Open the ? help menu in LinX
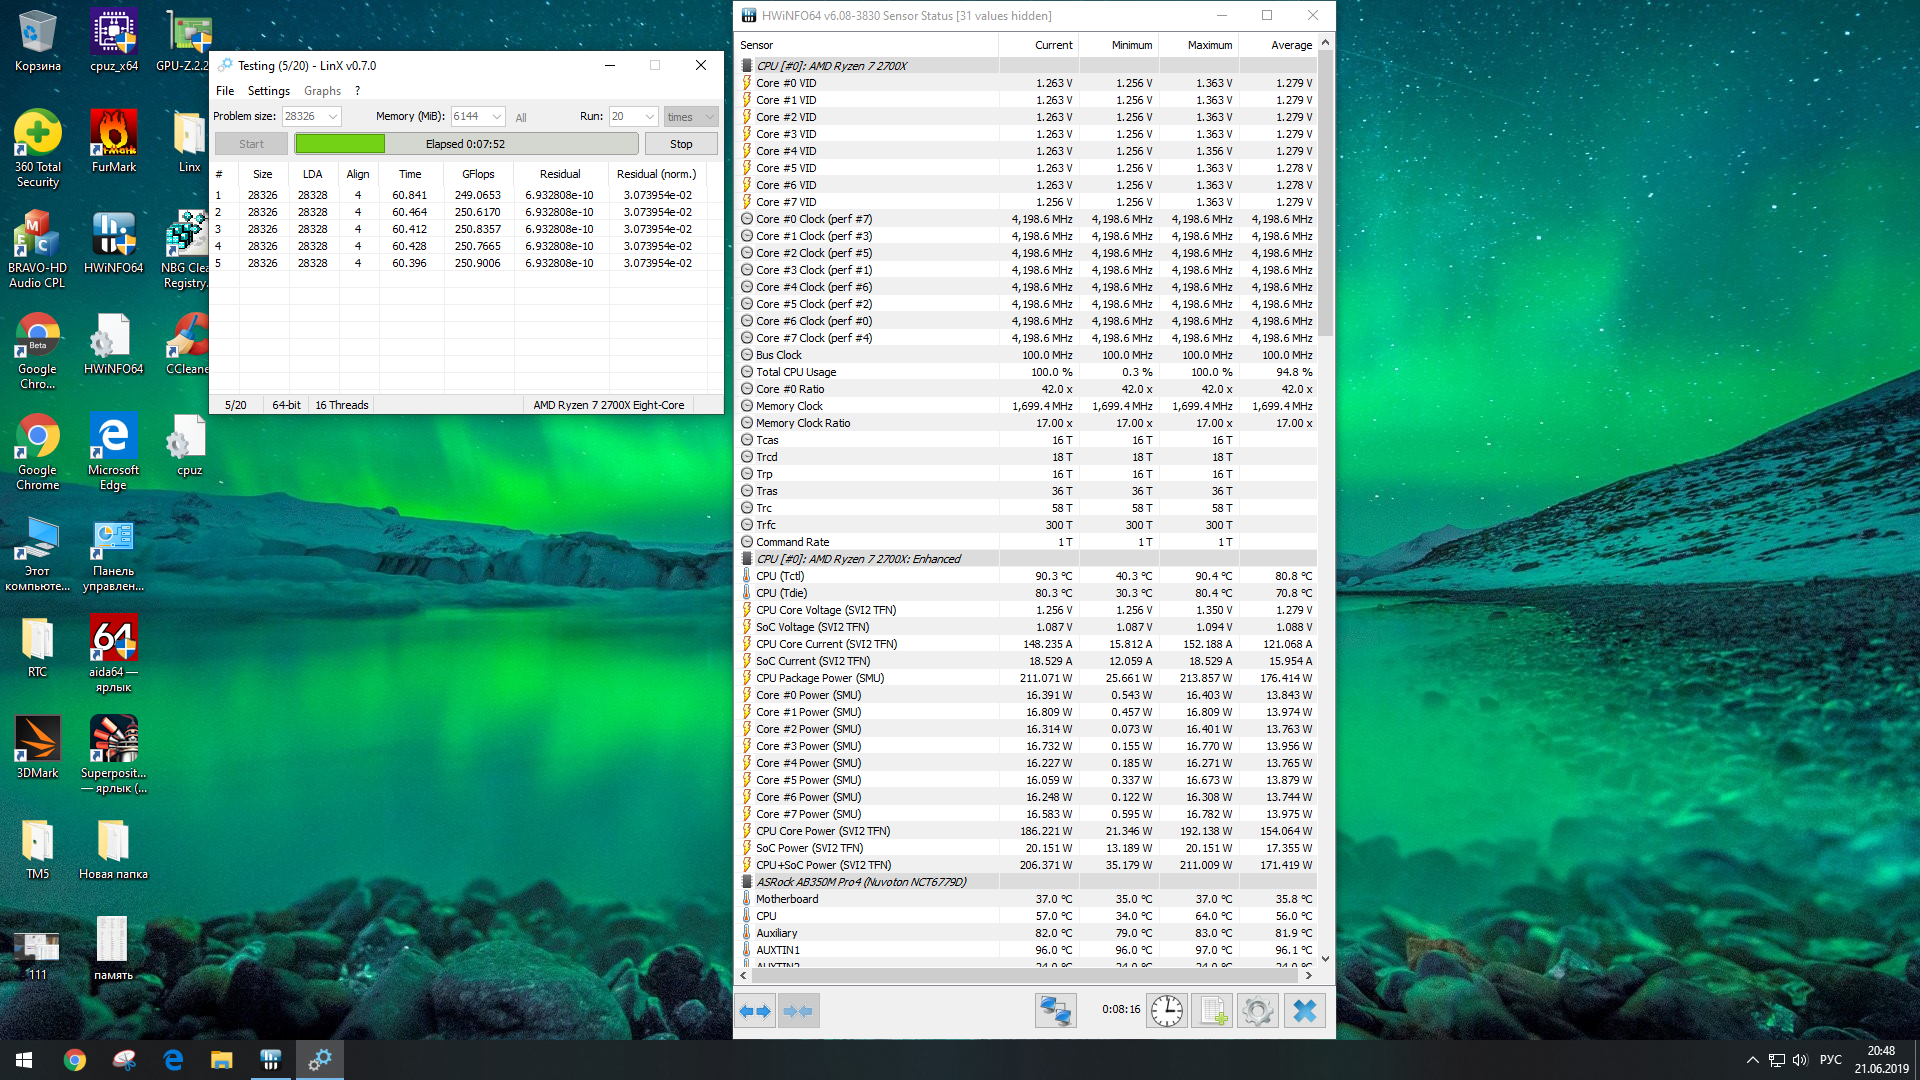The image size is (1920, 1080). tap(357, 91)
